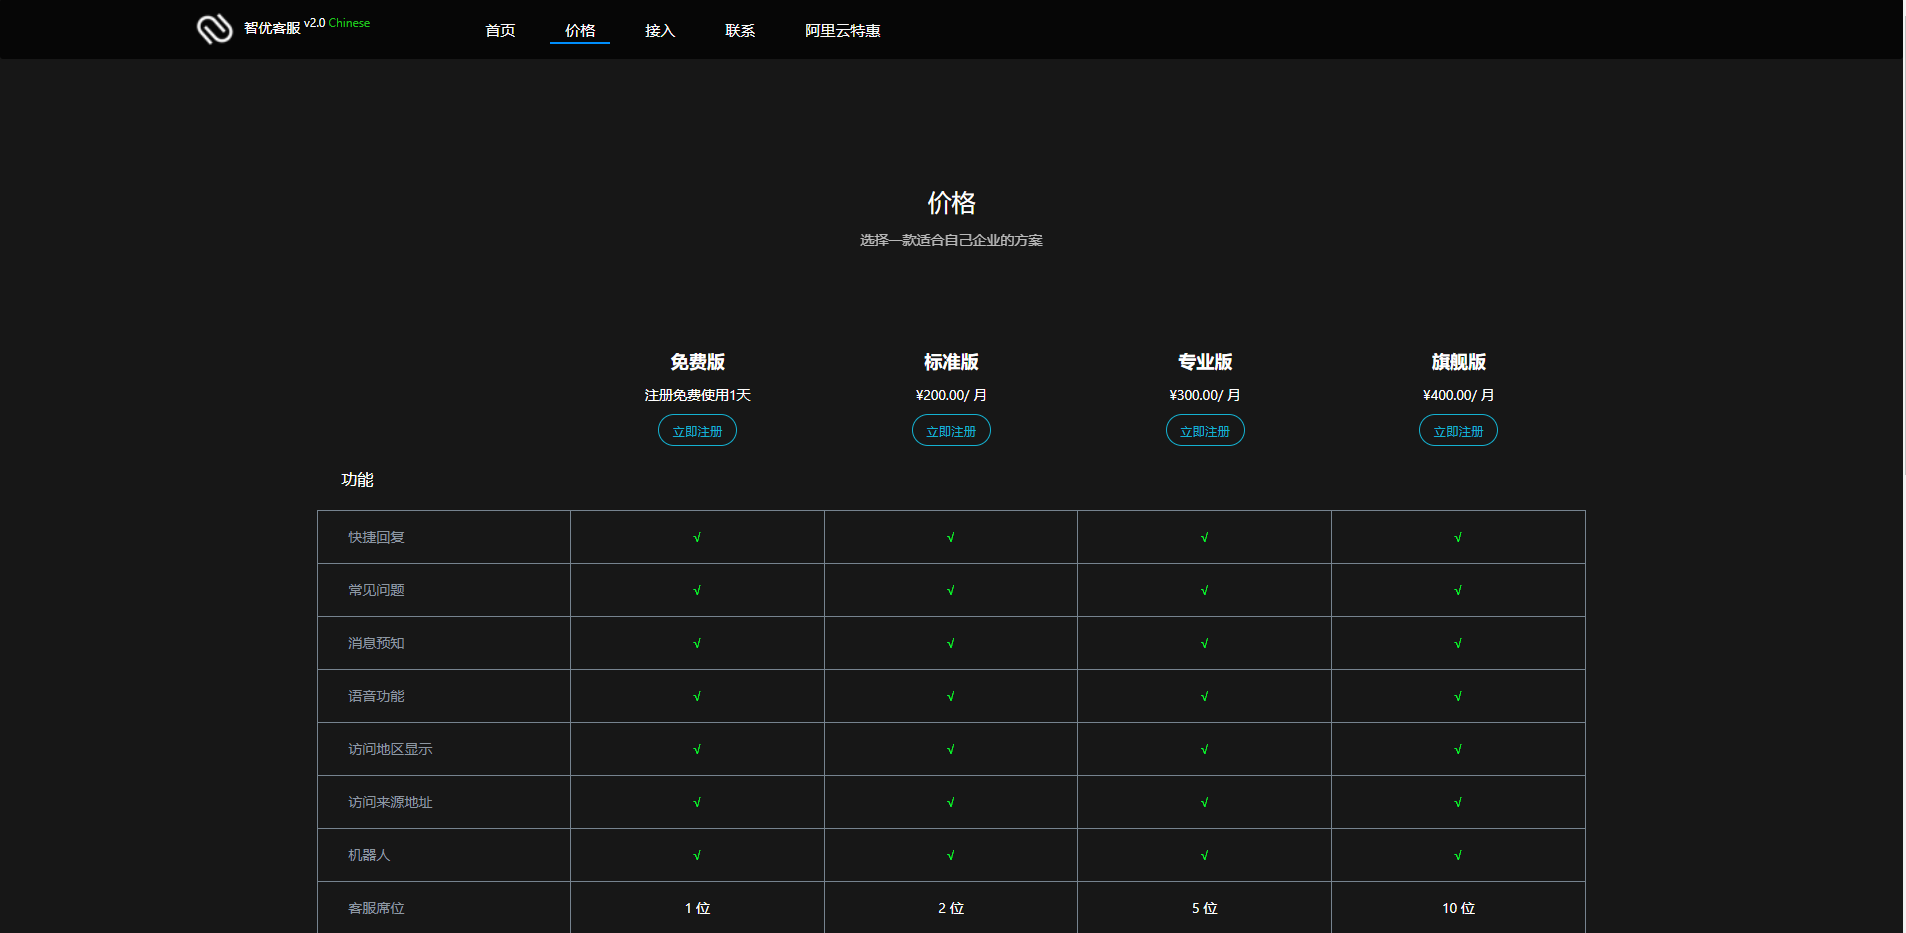Click 立即注册 under 标准版
This screenshot has height=933, width=1906.
[951, 431]
